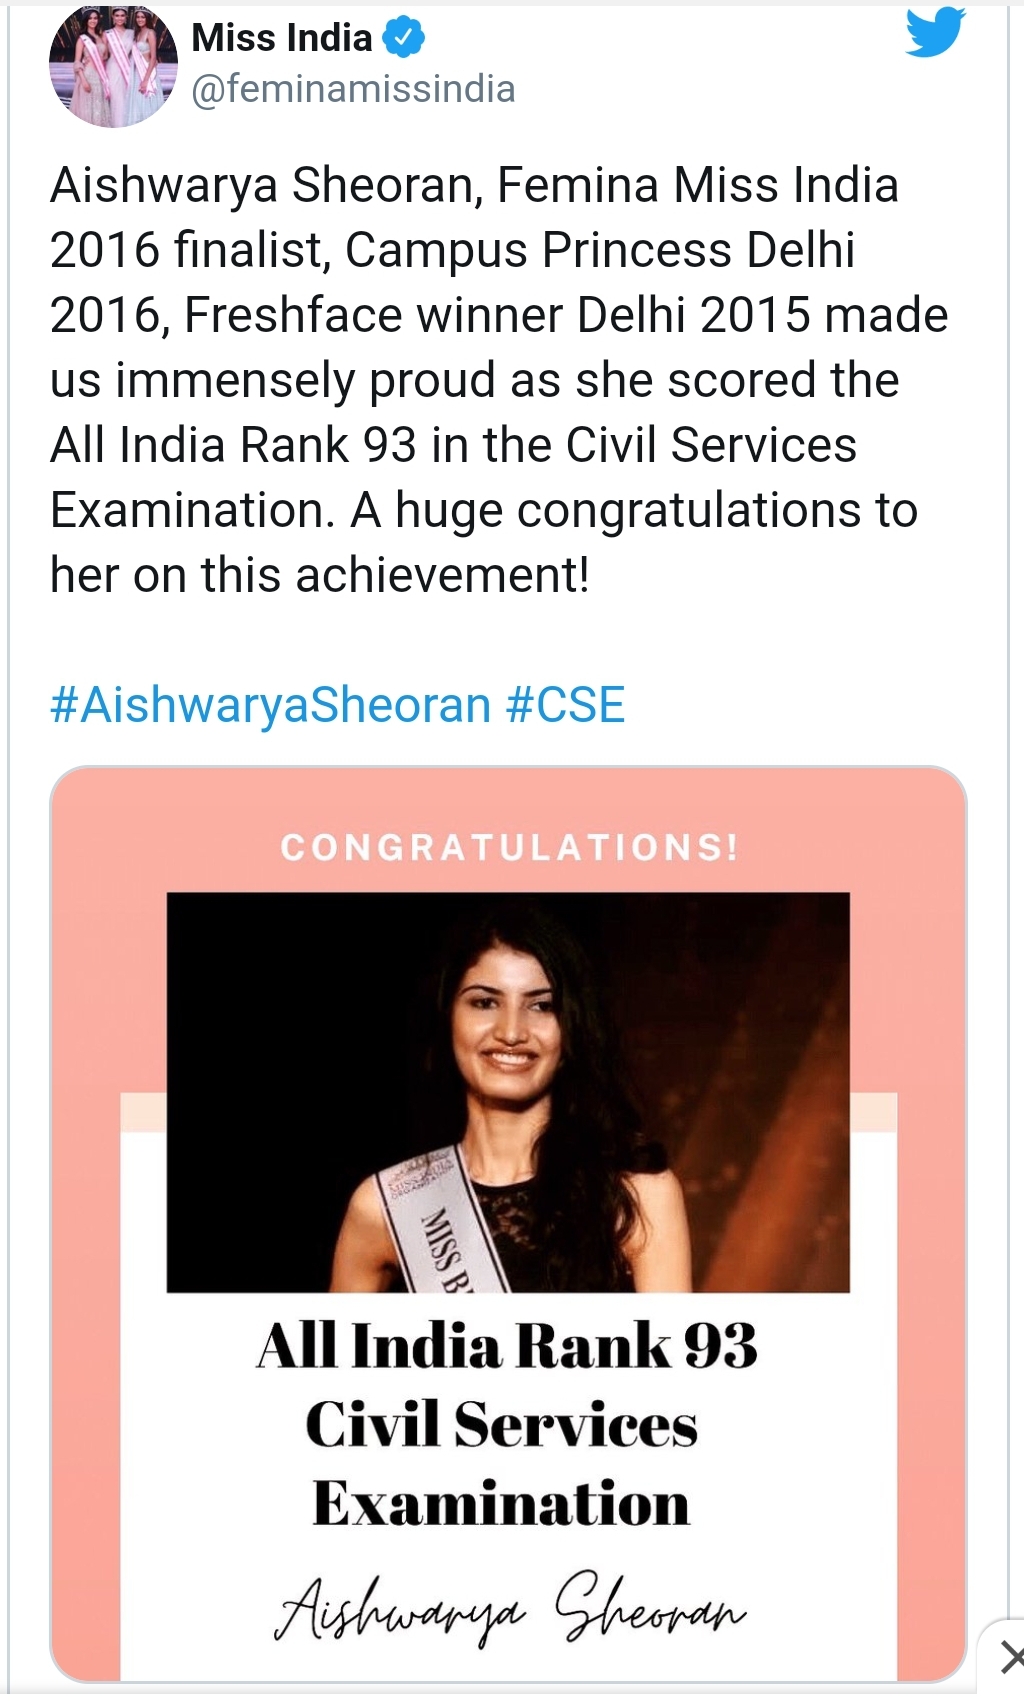Click the bold 'Civil Services' line in card

click(501, 1424)
